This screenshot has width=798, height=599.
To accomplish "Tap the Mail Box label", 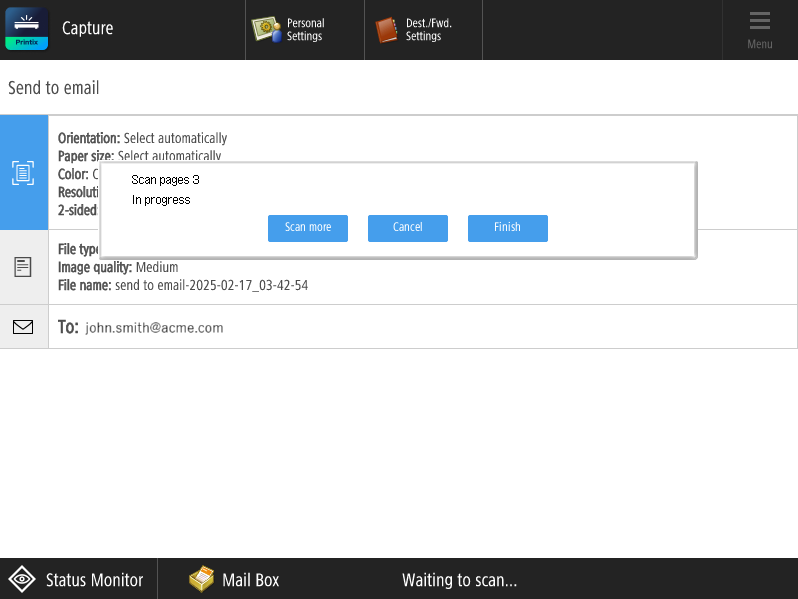I will (250, 580).
